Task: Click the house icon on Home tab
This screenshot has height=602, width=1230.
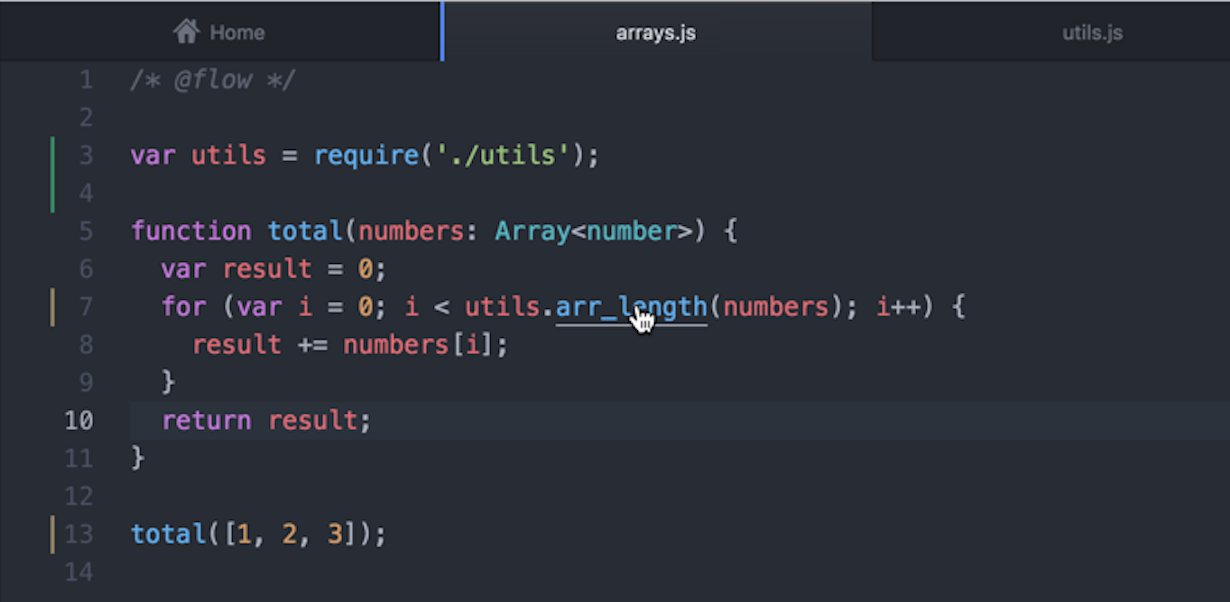Action: click(x=186, y=32)
